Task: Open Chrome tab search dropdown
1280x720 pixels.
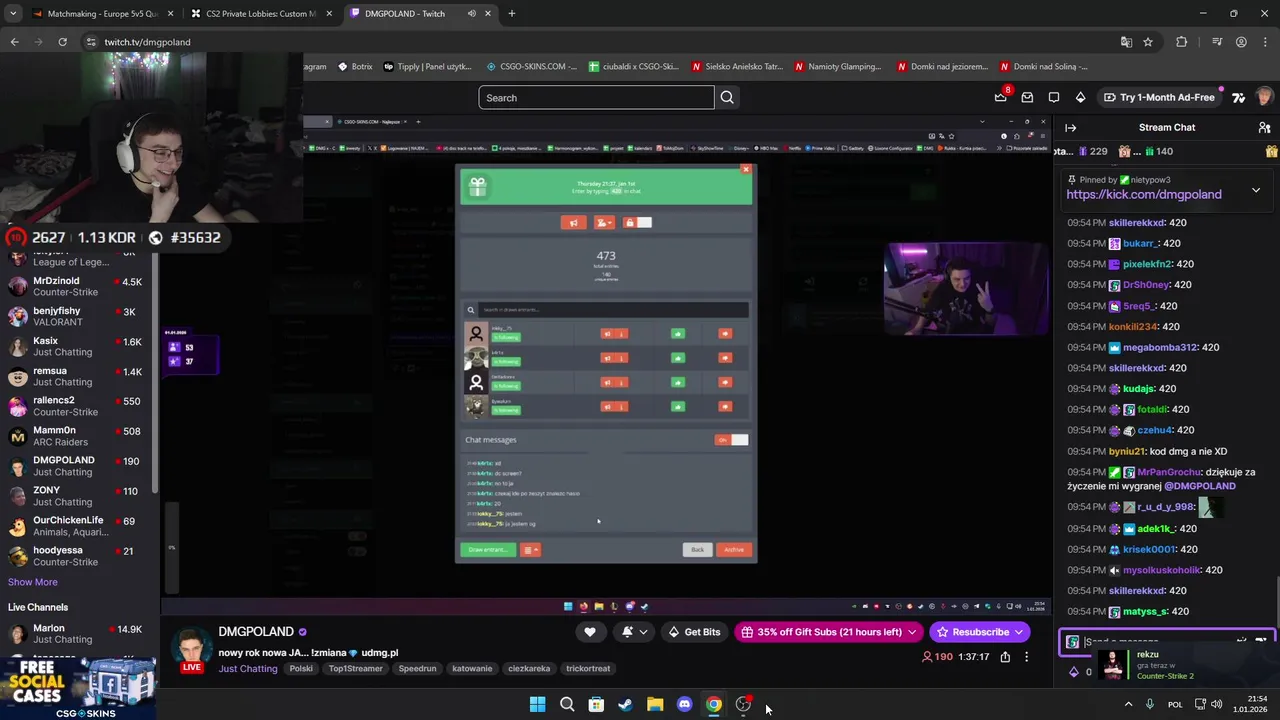Action: (13, 14)
